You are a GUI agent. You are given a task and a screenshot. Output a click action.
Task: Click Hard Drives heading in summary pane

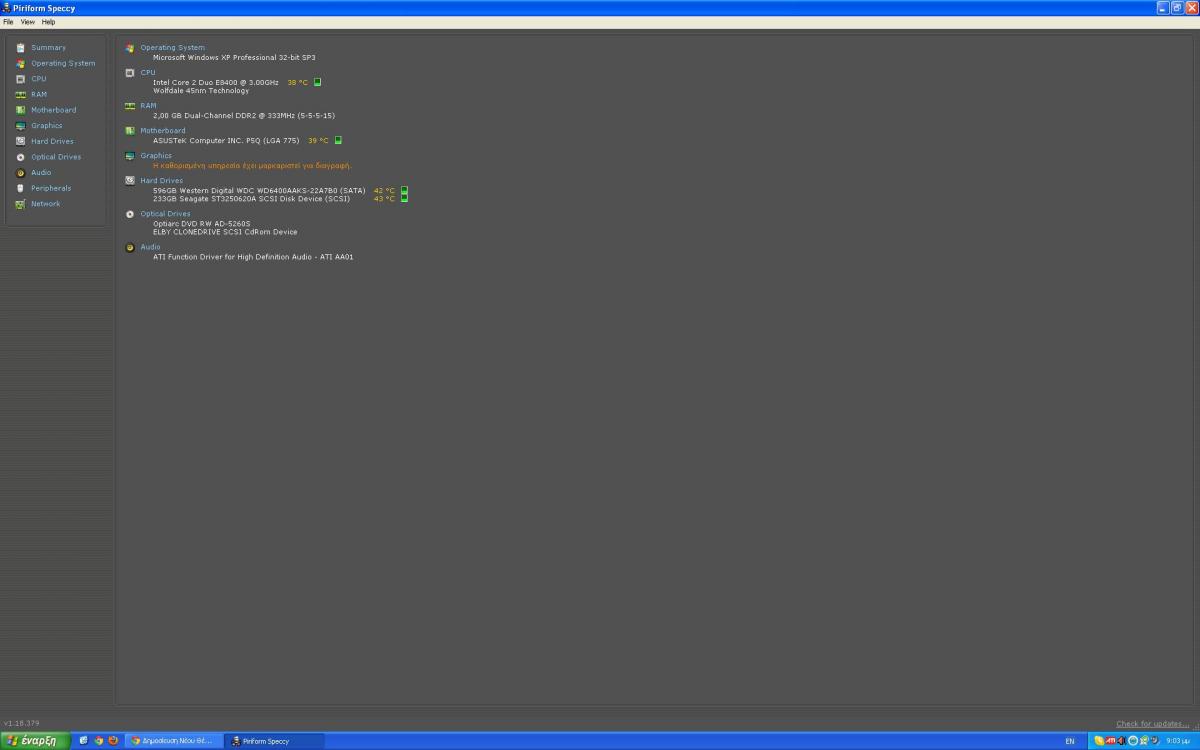161,180
